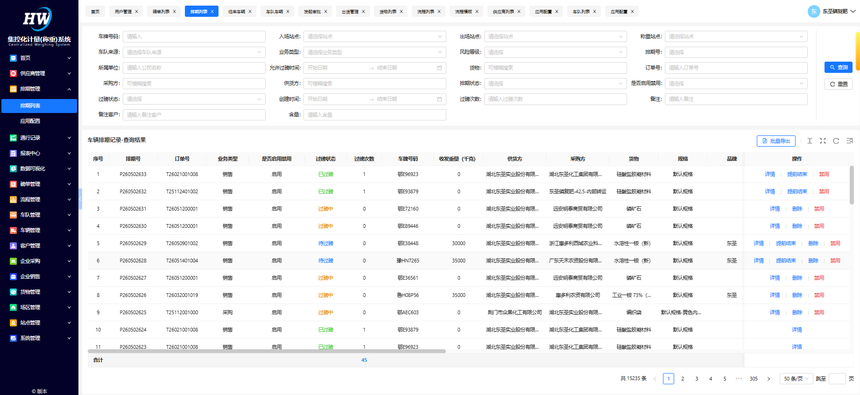
Task: Click the 首页 sidebar menu icon
Action: pyautogui.click(x=13, y=58)
